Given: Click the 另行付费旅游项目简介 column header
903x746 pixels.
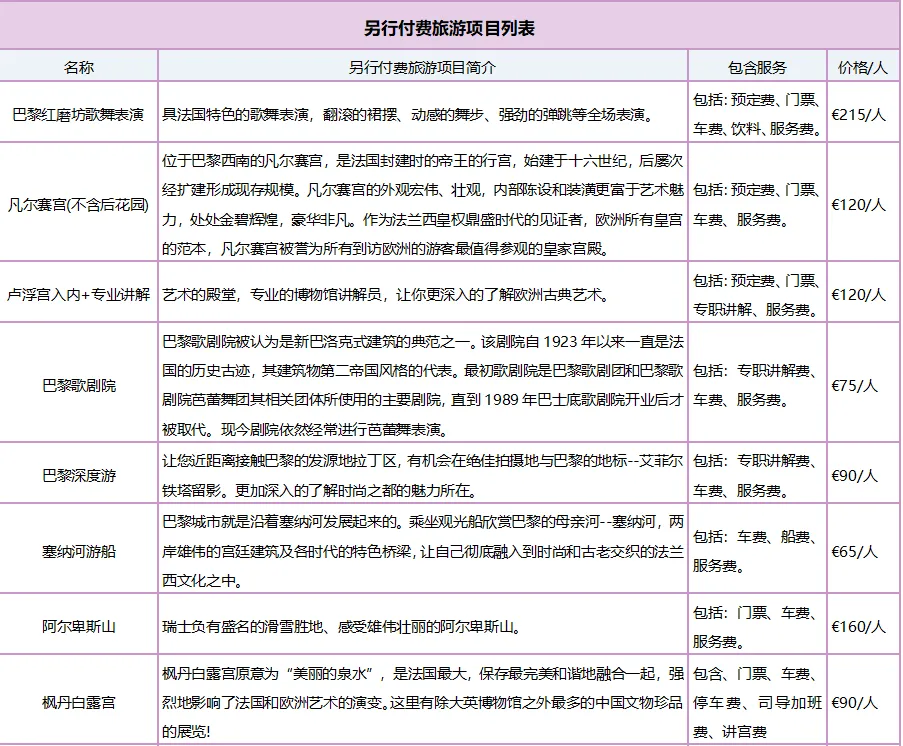Looking at the screenshot, I should point(422,67).
